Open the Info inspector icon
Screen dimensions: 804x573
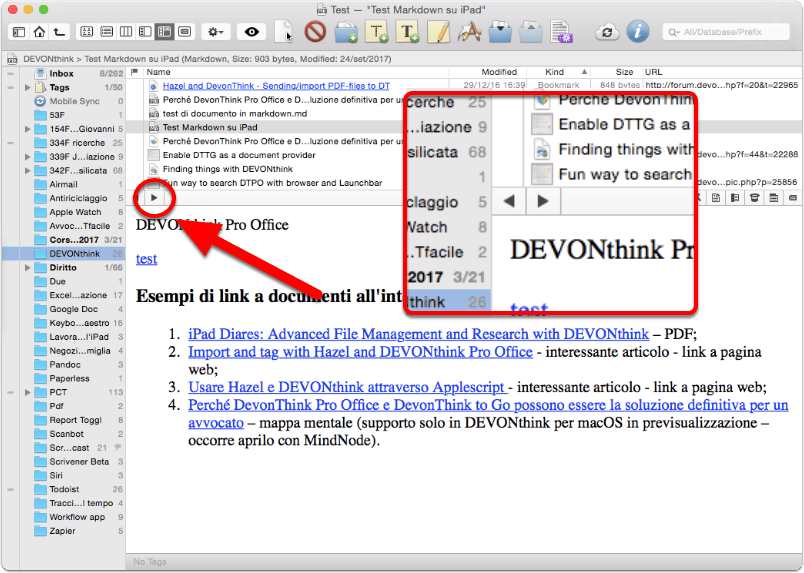637,32
